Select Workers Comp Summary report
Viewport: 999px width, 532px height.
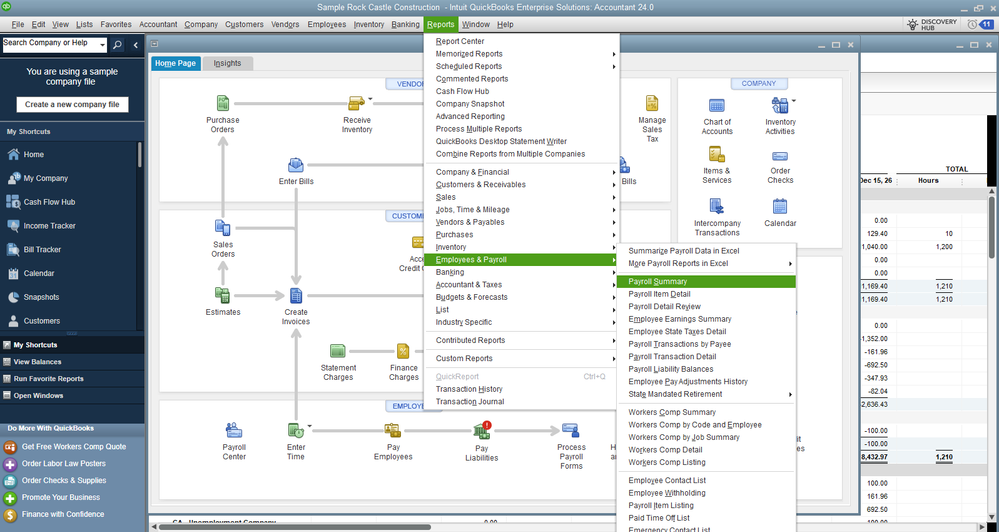(706, 412)
